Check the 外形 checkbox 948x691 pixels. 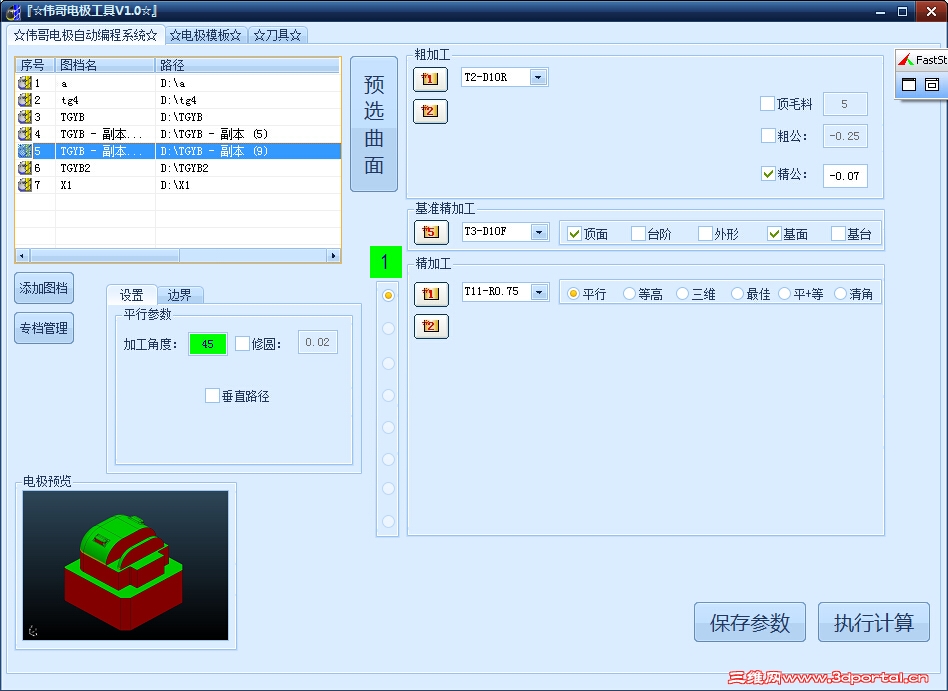pyautogui.click(x=705, y=233)
